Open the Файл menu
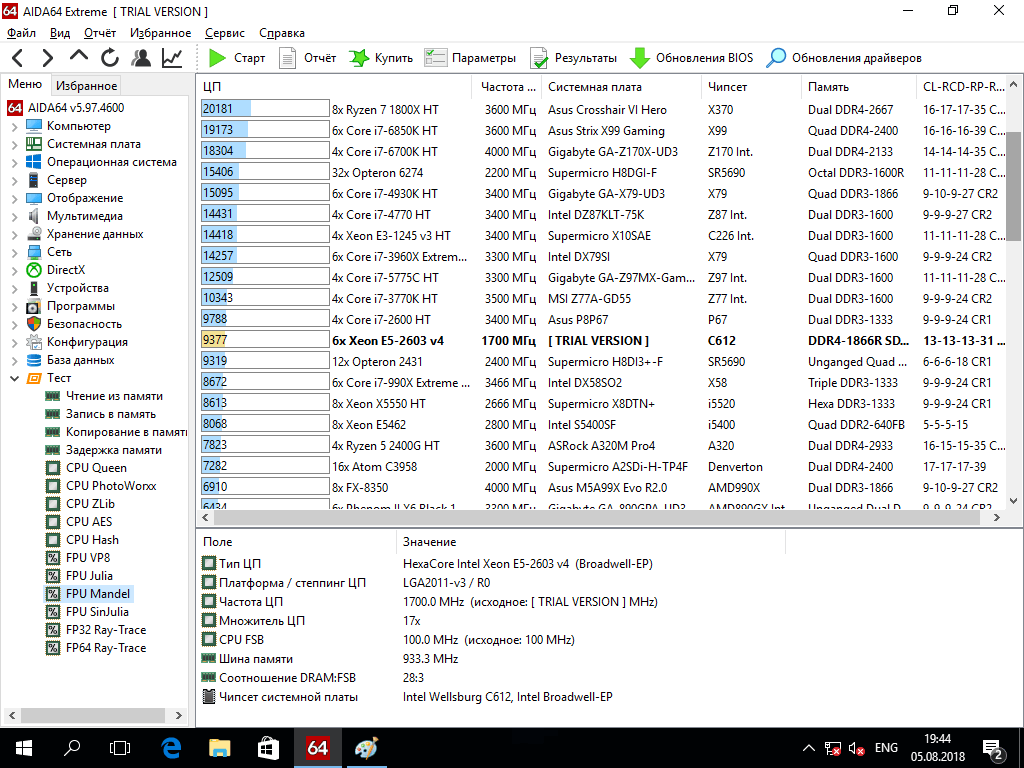 tap(22, 33)
